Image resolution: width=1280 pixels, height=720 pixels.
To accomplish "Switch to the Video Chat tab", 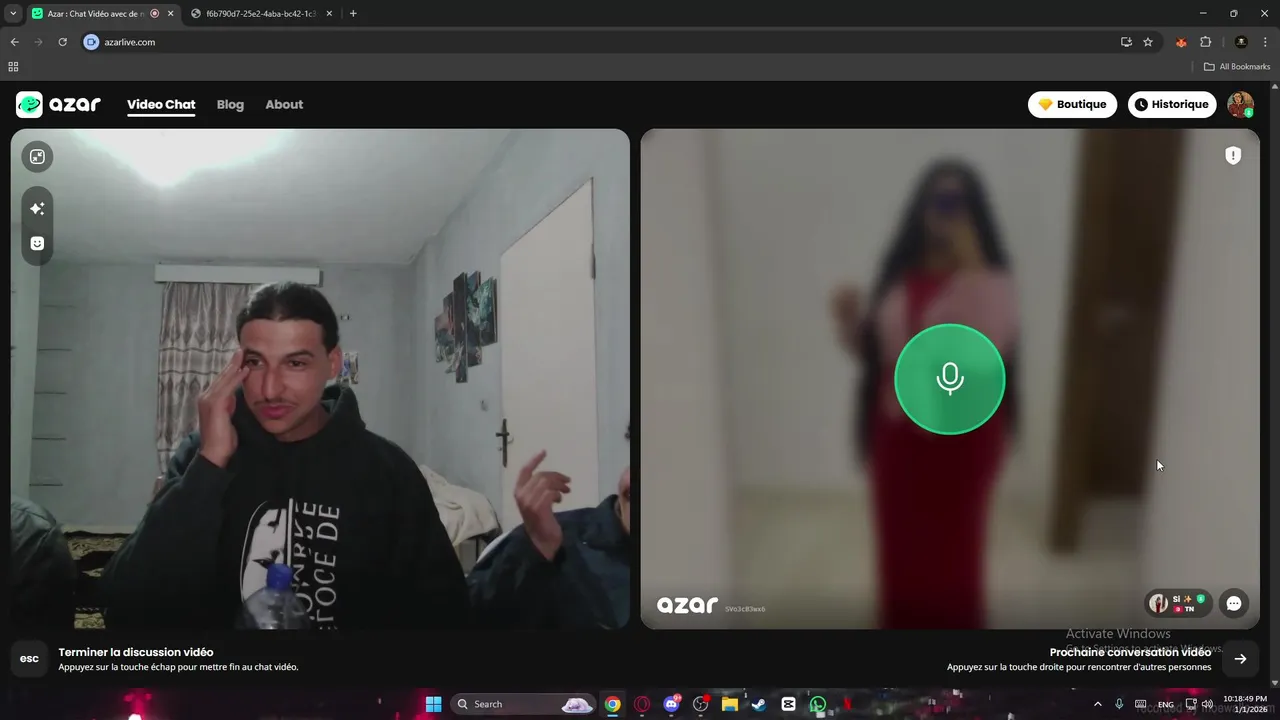I will click(x=161, y=104).
